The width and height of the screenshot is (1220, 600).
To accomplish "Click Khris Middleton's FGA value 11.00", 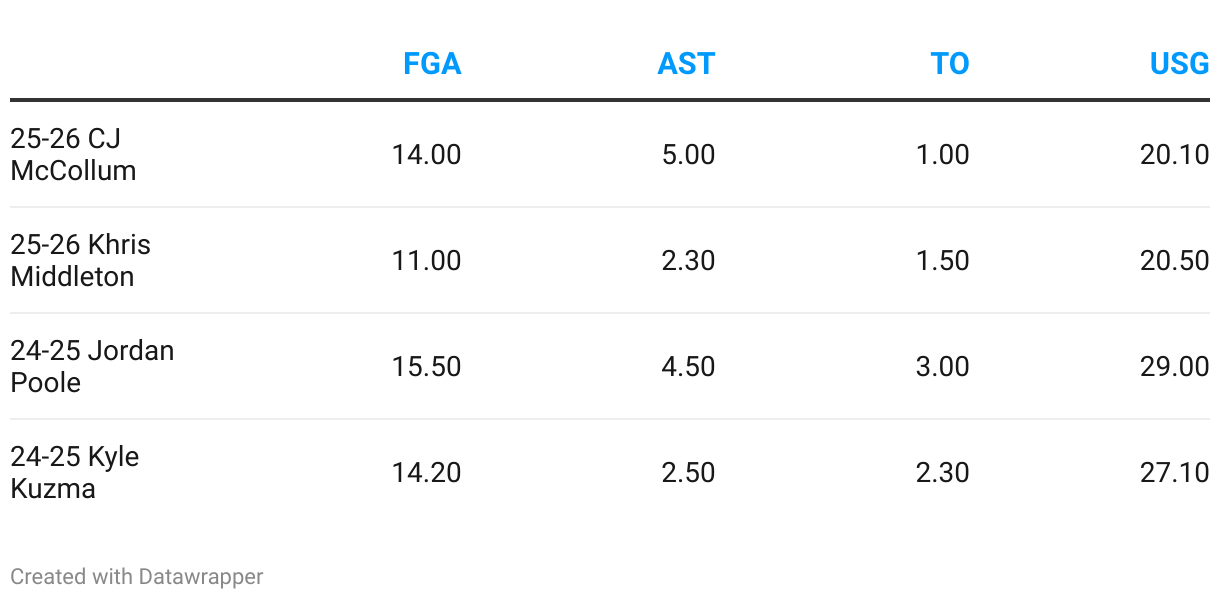I will [x=426, y=261].
